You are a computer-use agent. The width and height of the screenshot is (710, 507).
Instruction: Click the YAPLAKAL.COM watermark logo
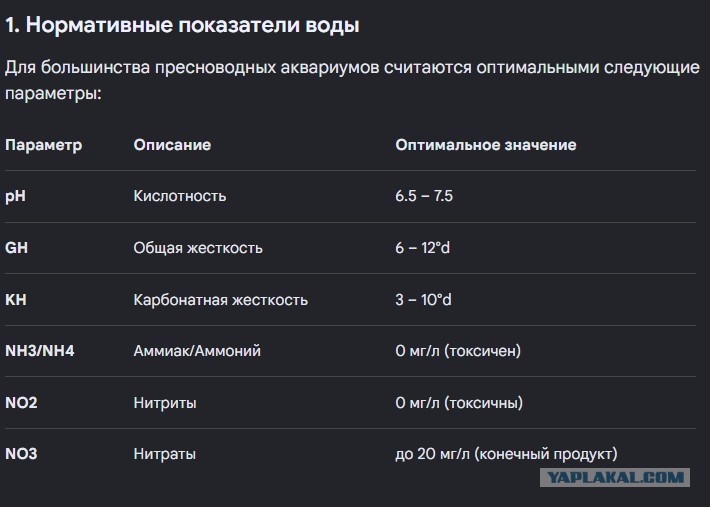[x=615, y=478]
